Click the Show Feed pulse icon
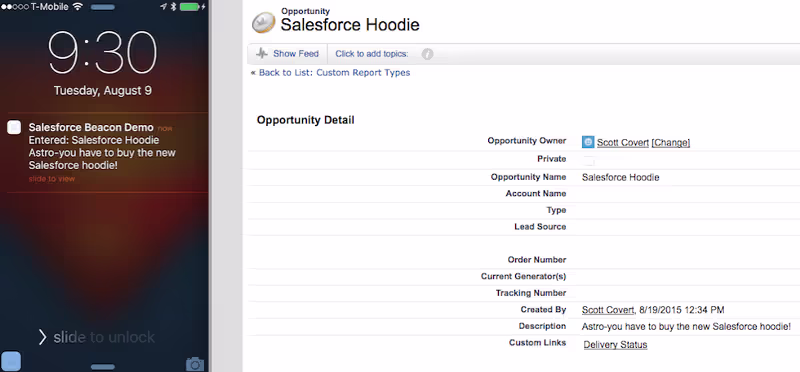This screenshot has height=372, width=800. pyautogui.click(x=262, y=54)
